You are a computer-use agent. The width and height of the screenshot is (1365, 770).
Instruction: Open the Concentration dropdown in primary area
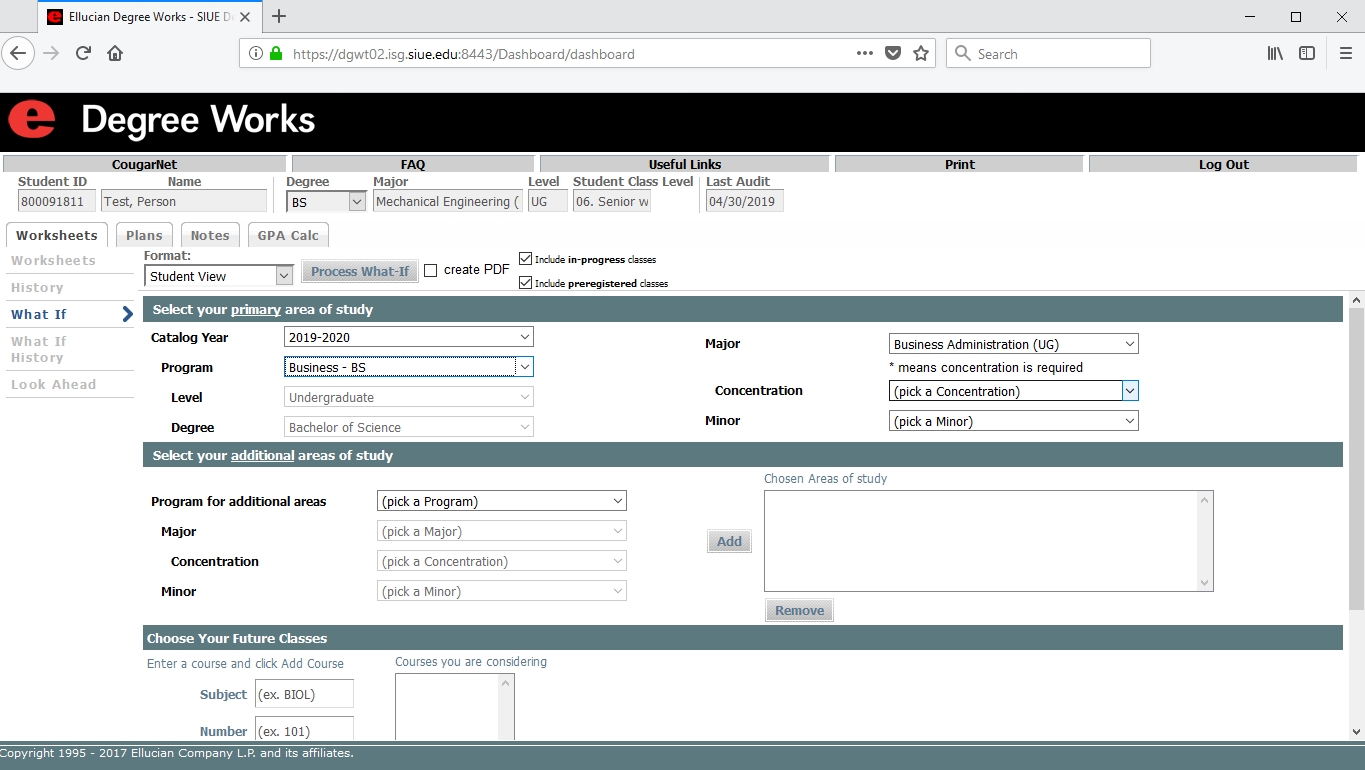coord(1013,391)
